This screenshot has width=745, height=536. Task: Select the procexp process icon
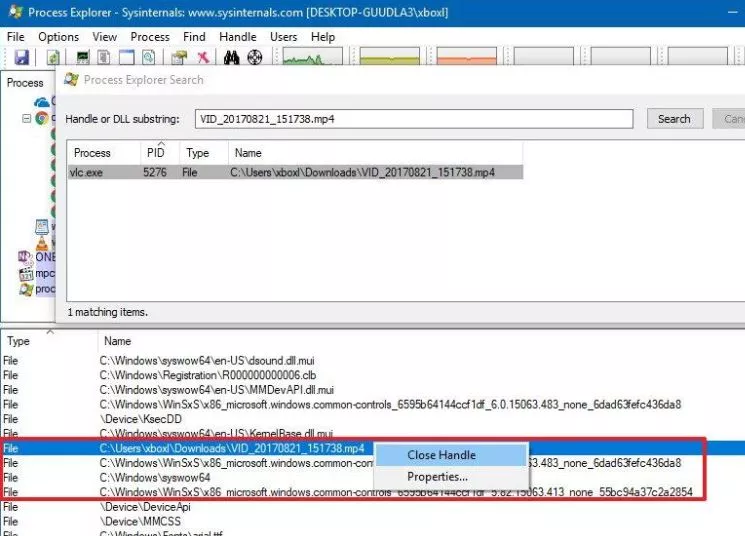[26, 289]
